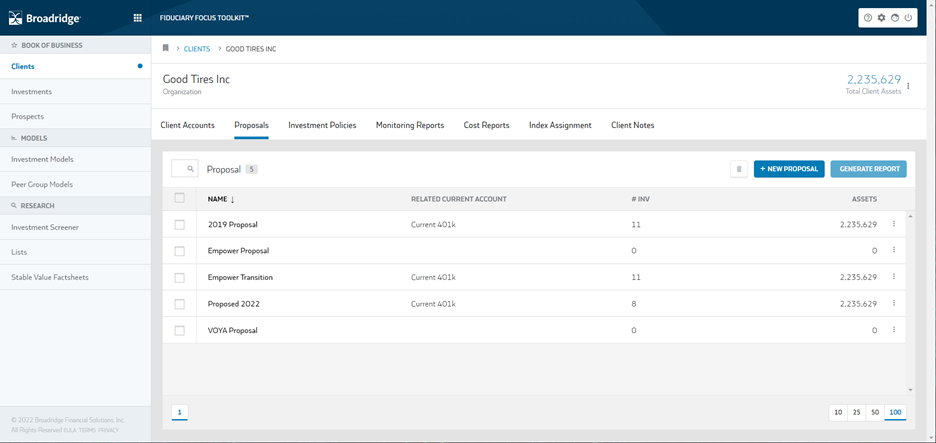Set page size to 25 rows
The width and height of the screenshot is (936, 443).
pyautogui.click(x=857, y=412)
